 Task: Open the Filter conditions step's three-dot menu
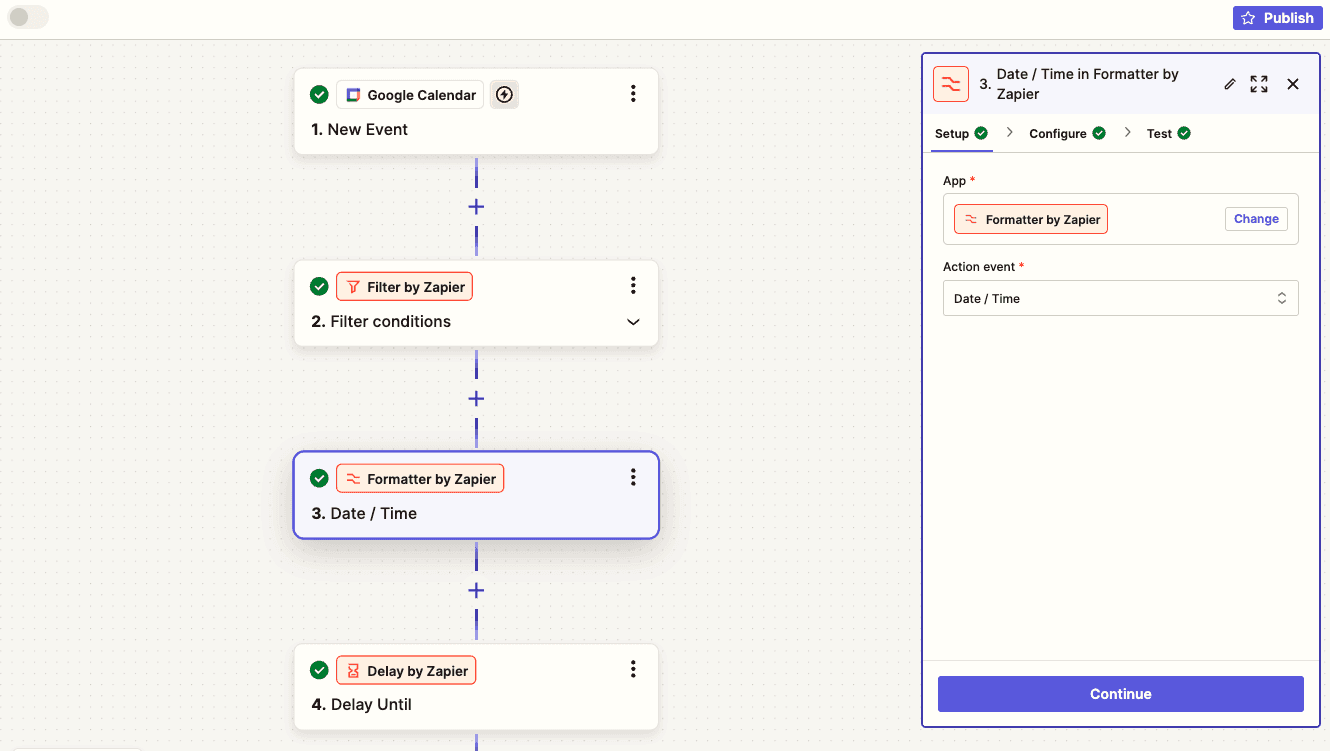(x=633, y=286)
